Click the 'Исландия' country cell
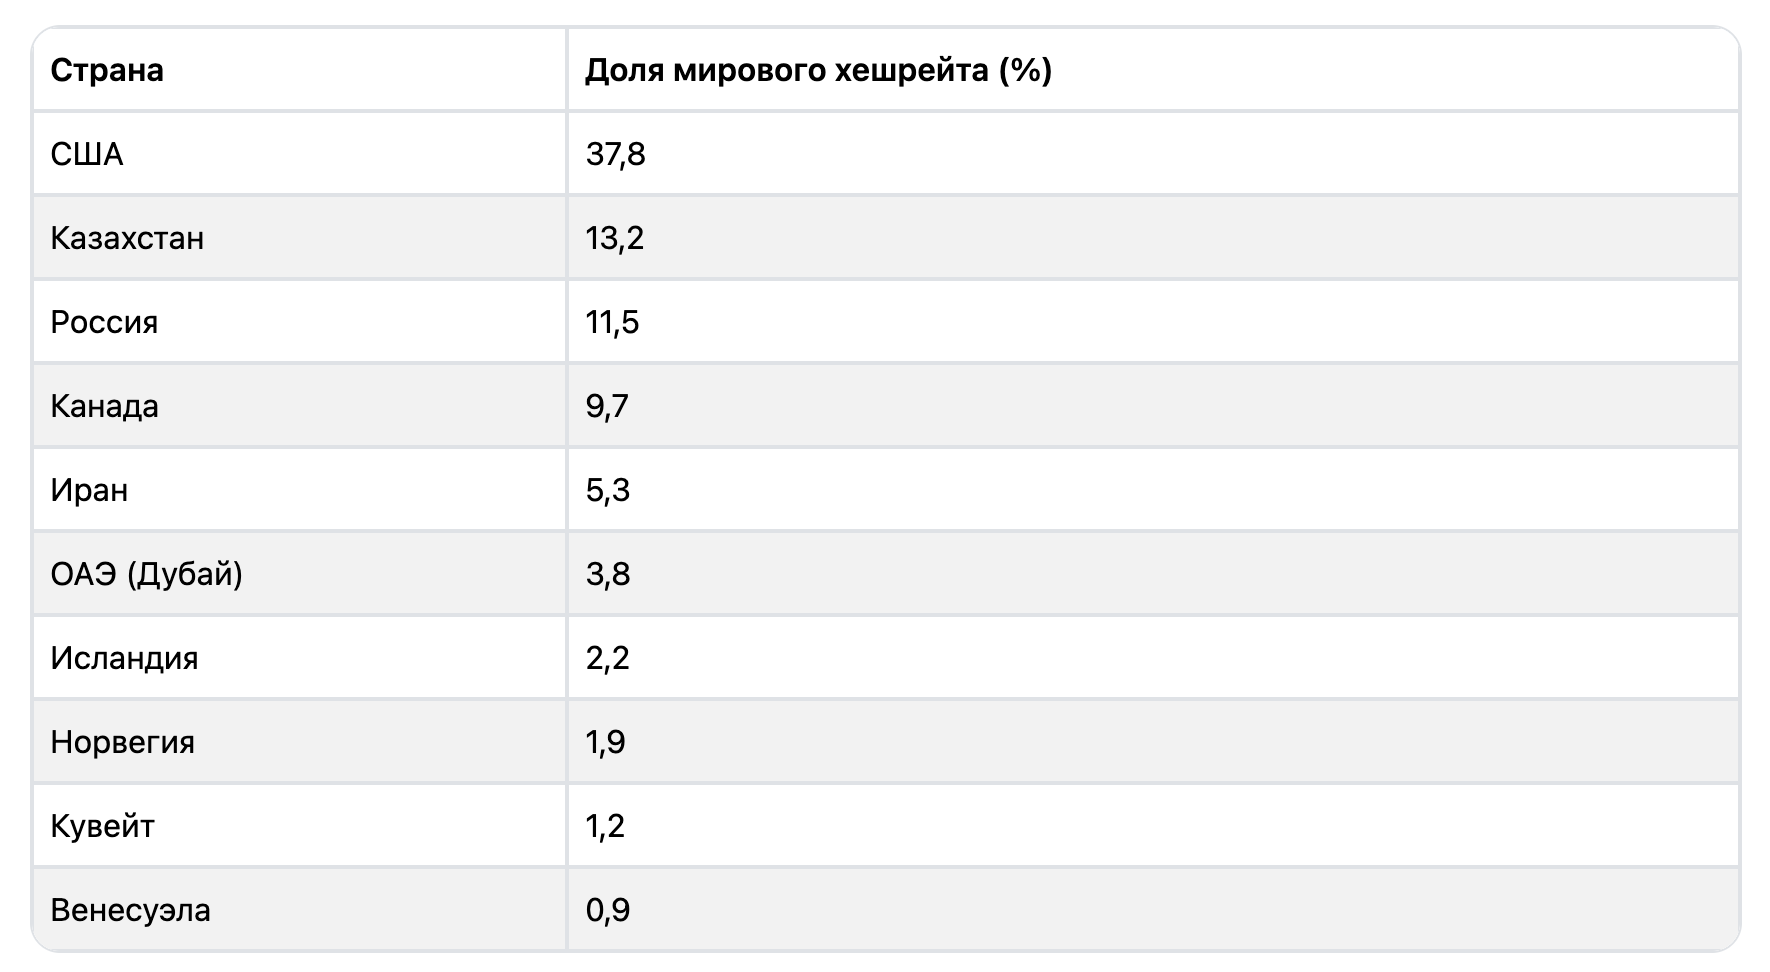 pyautogui.click(x=124, y=658)
